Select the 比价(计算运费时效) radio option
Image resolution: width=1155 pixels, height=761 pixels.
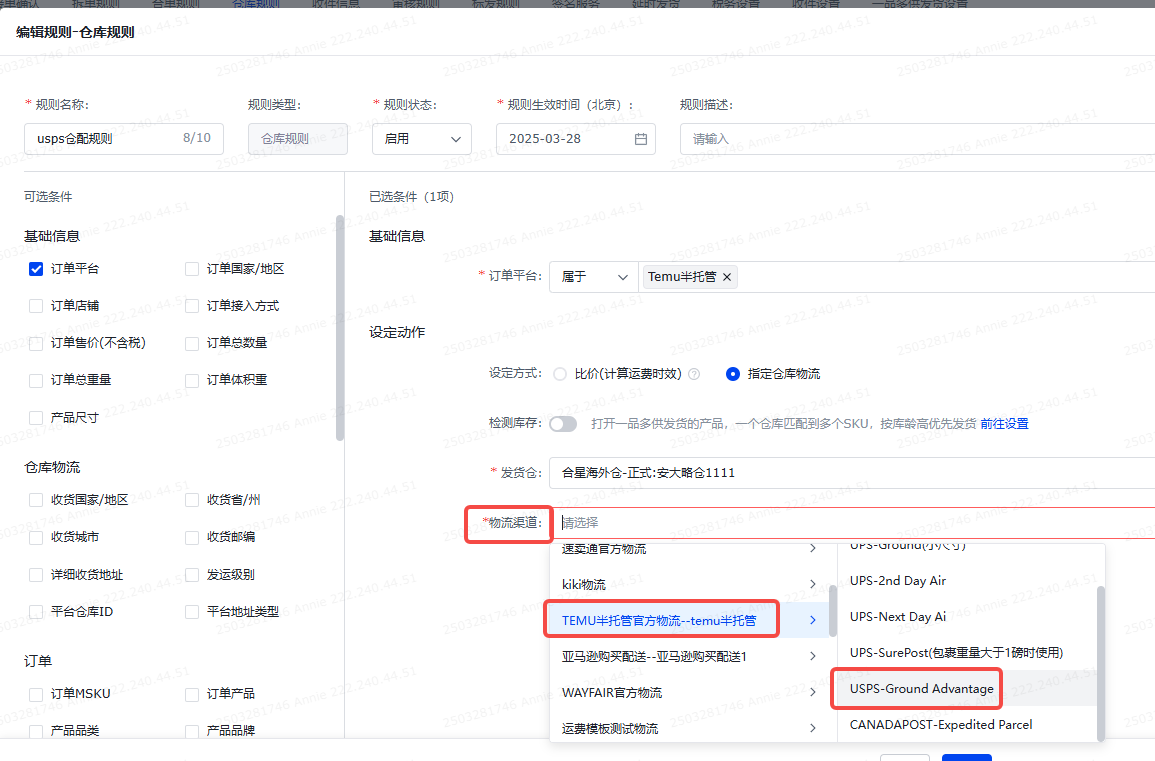561,374
